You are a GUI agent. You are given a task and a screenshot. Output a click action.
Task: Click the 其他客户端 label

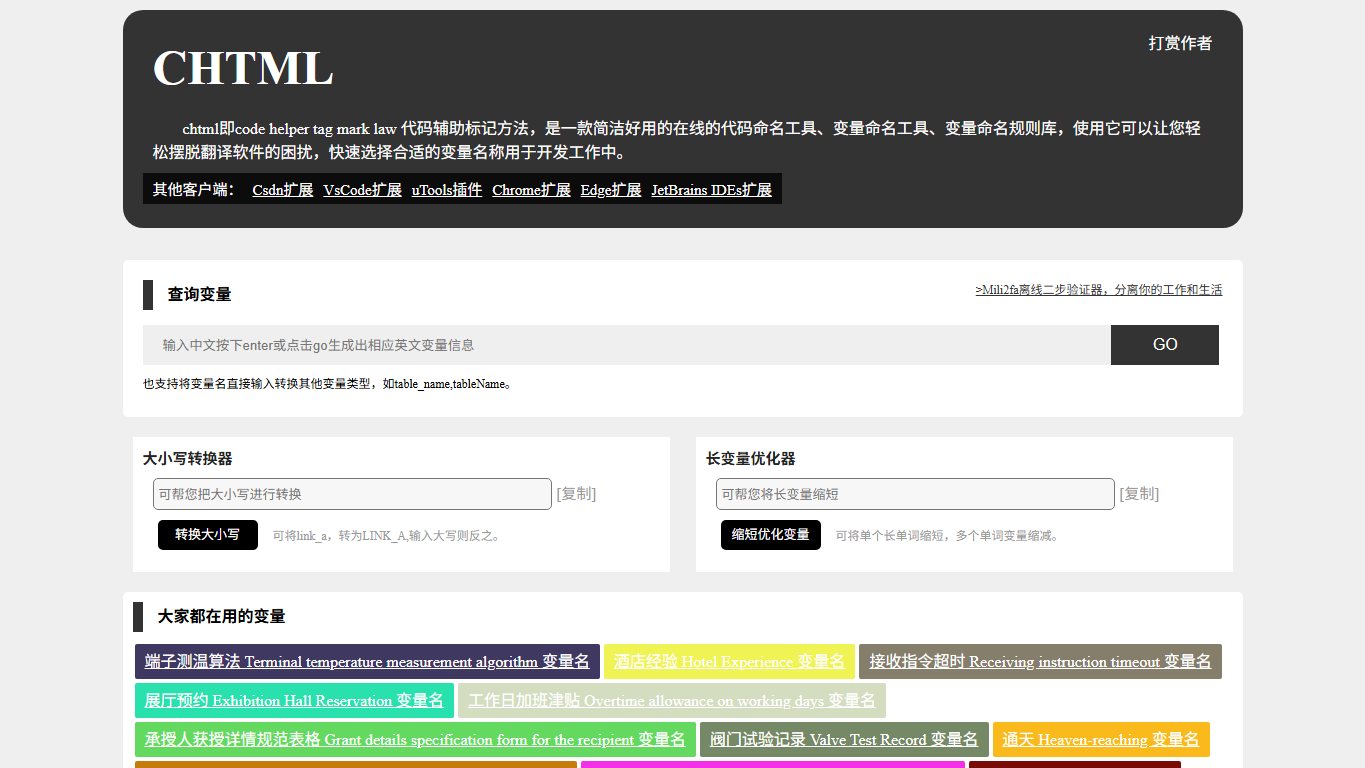click(x=194, y=190)
